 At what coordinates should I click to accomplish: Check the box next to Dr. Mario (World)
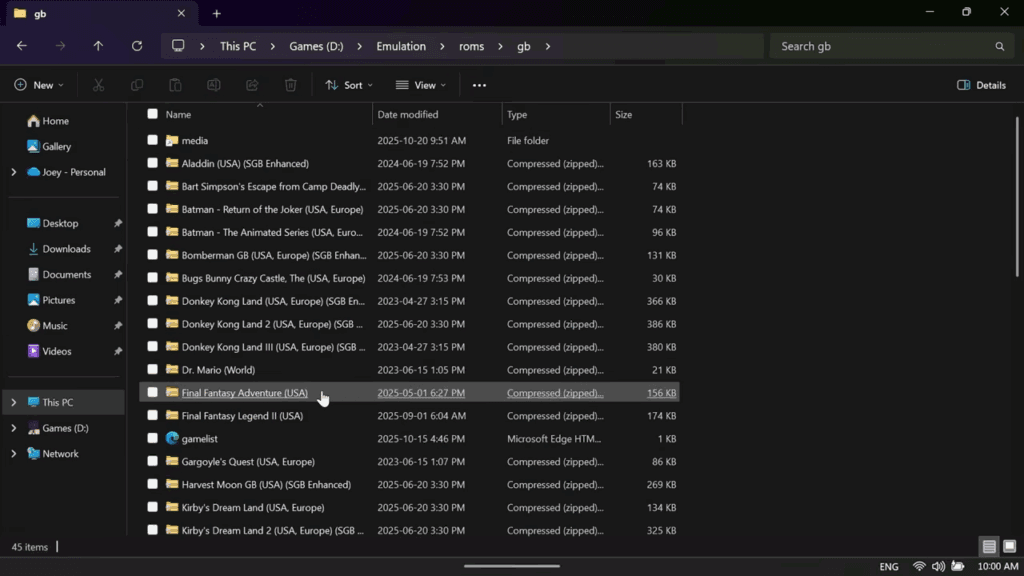[153, 369]
